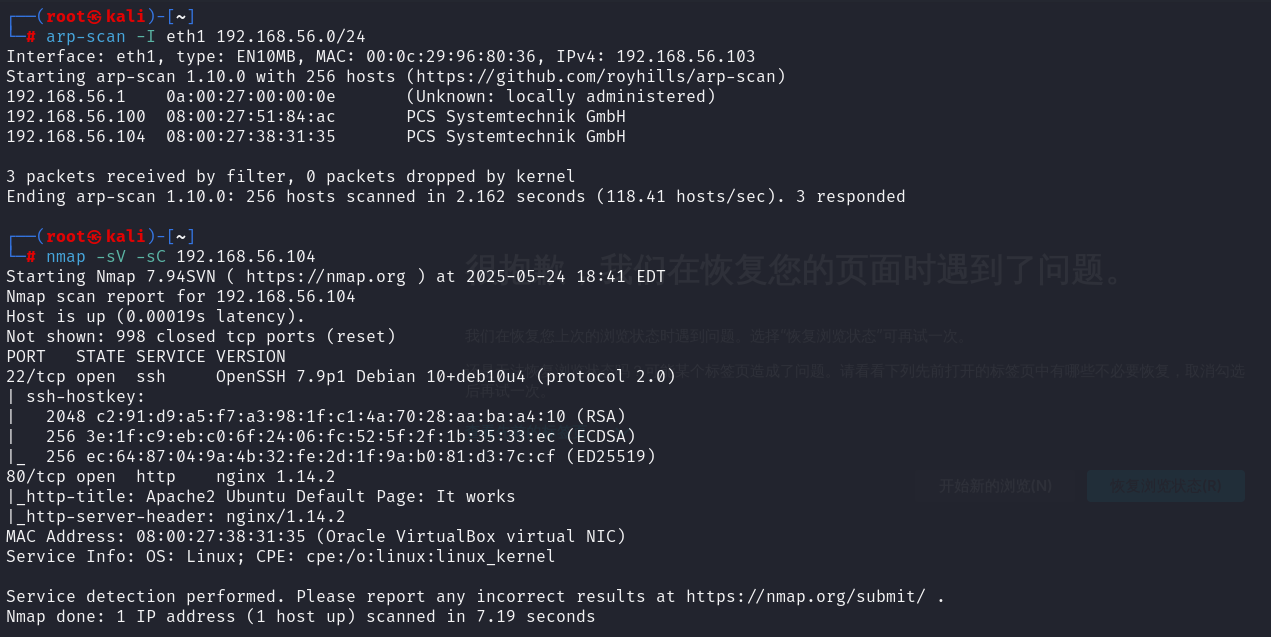Click the 22/tcp open ssh line
This screenshot has height=637, width=1271.
pyautogui.click(x=341, y=376)
